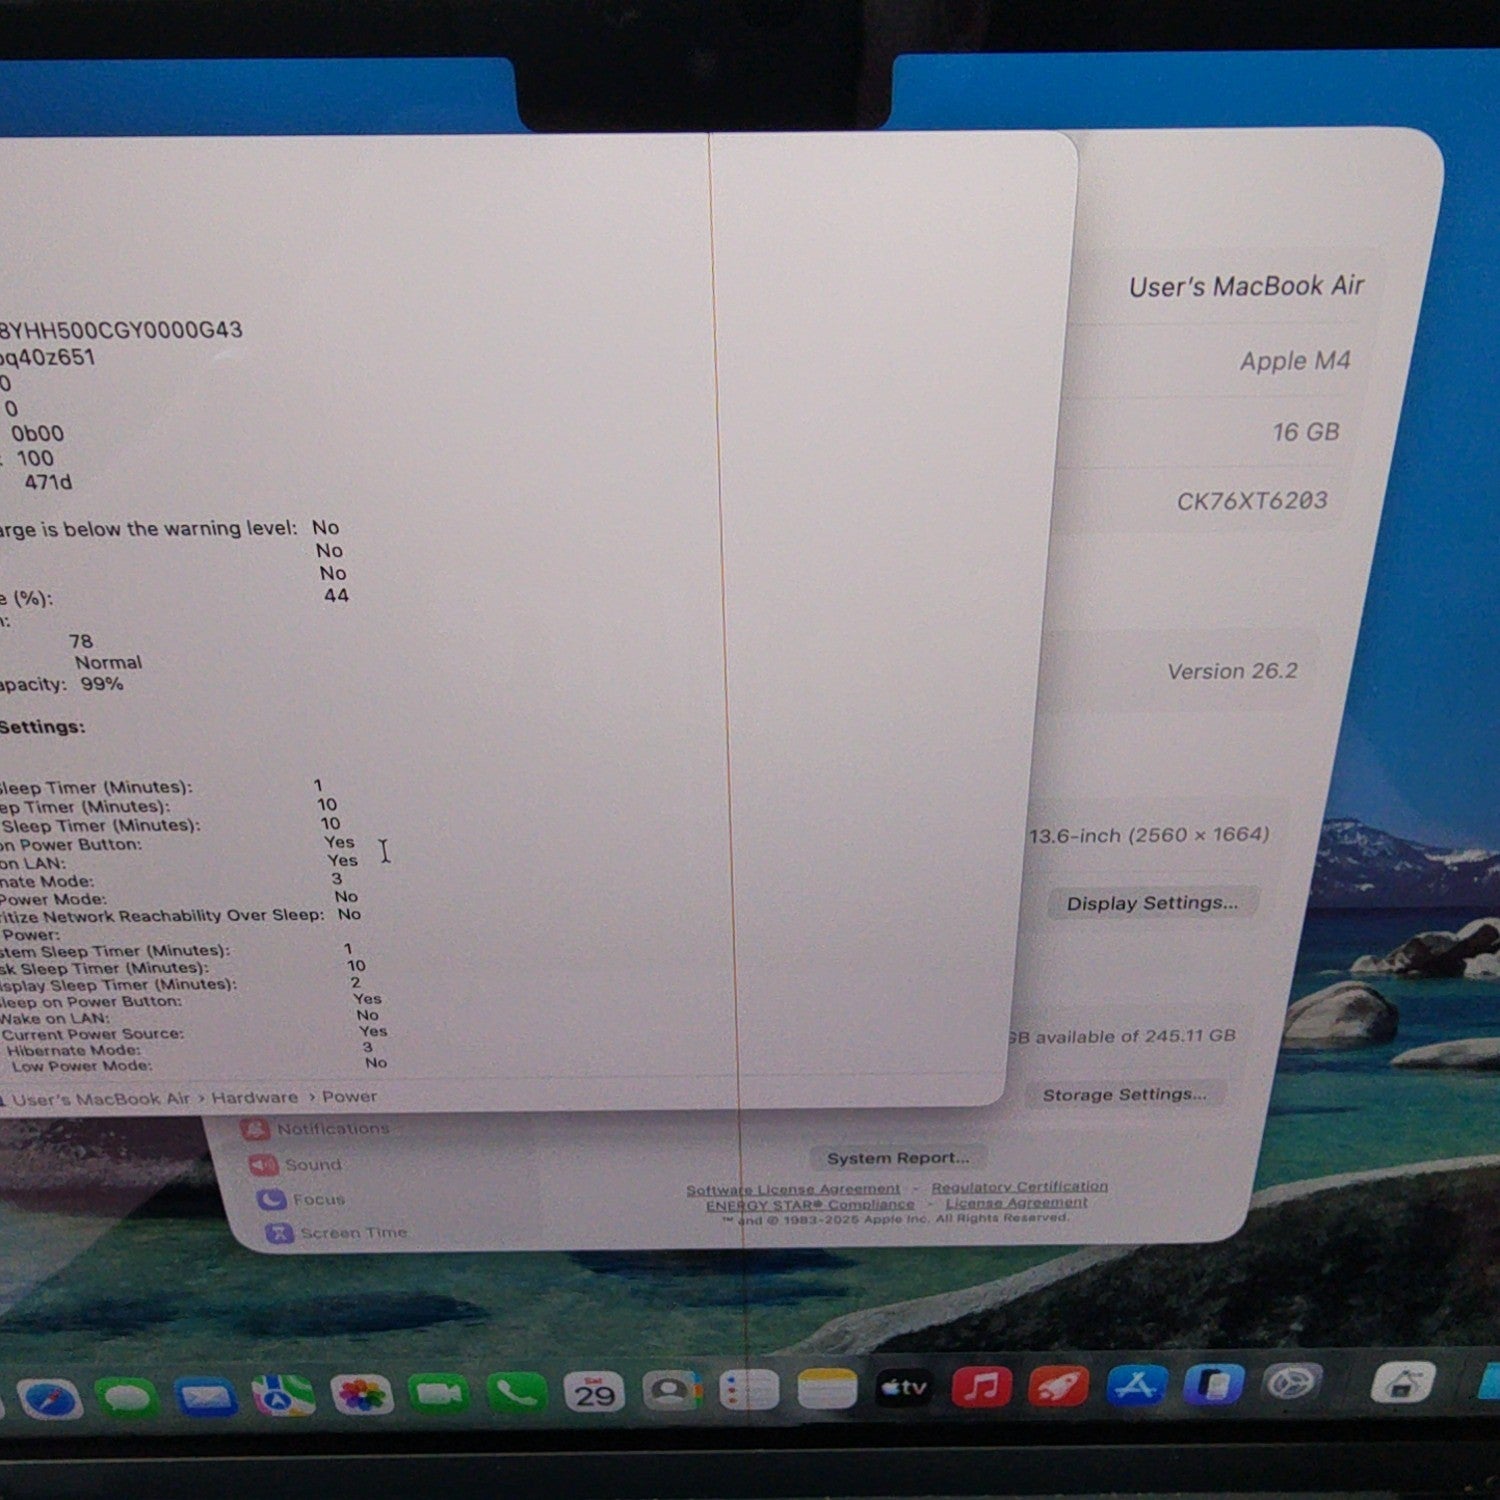
Task: Open Reminders from the Dock
Action: pos(749,1390)
